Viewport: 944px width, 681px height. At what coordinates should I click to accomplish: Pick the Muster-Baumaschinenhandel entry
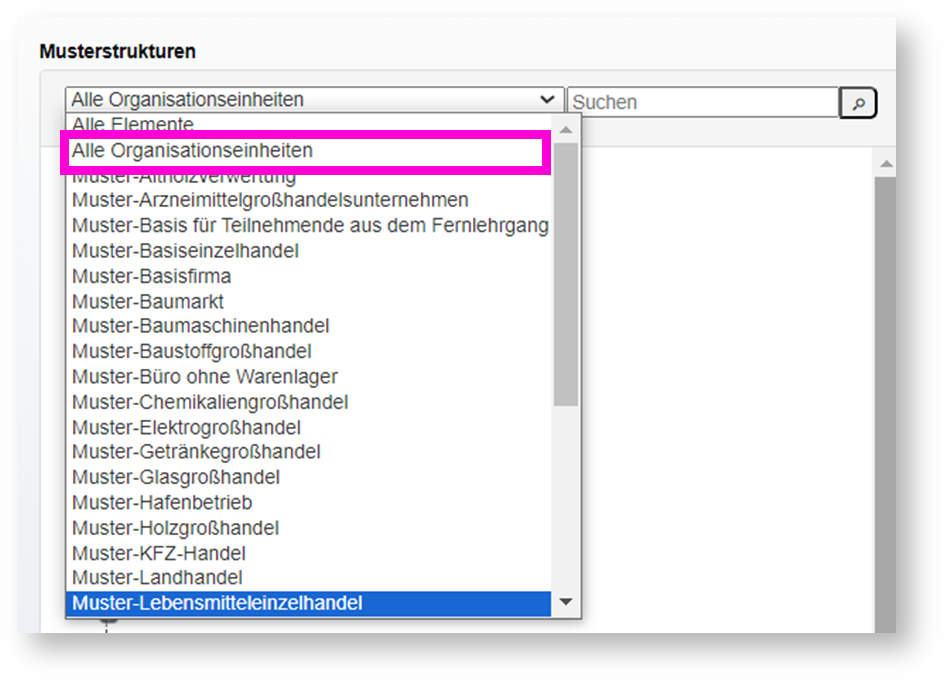pos(200,326)
